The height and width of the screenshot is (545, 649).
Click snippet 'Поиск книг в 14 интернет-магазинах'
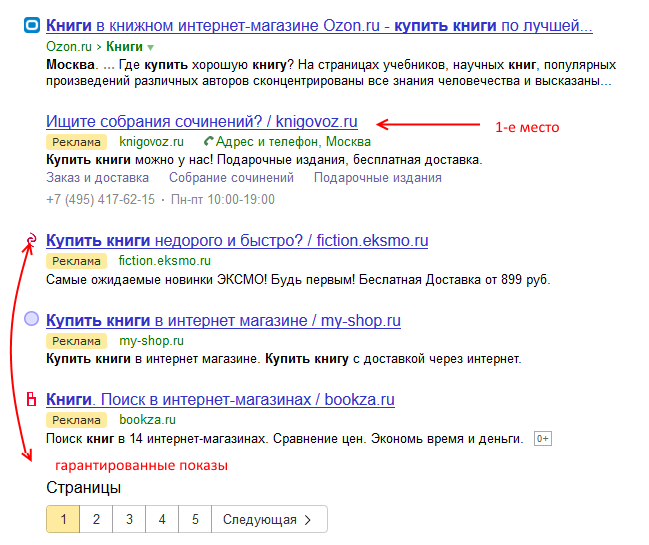[x=285, y=439]
